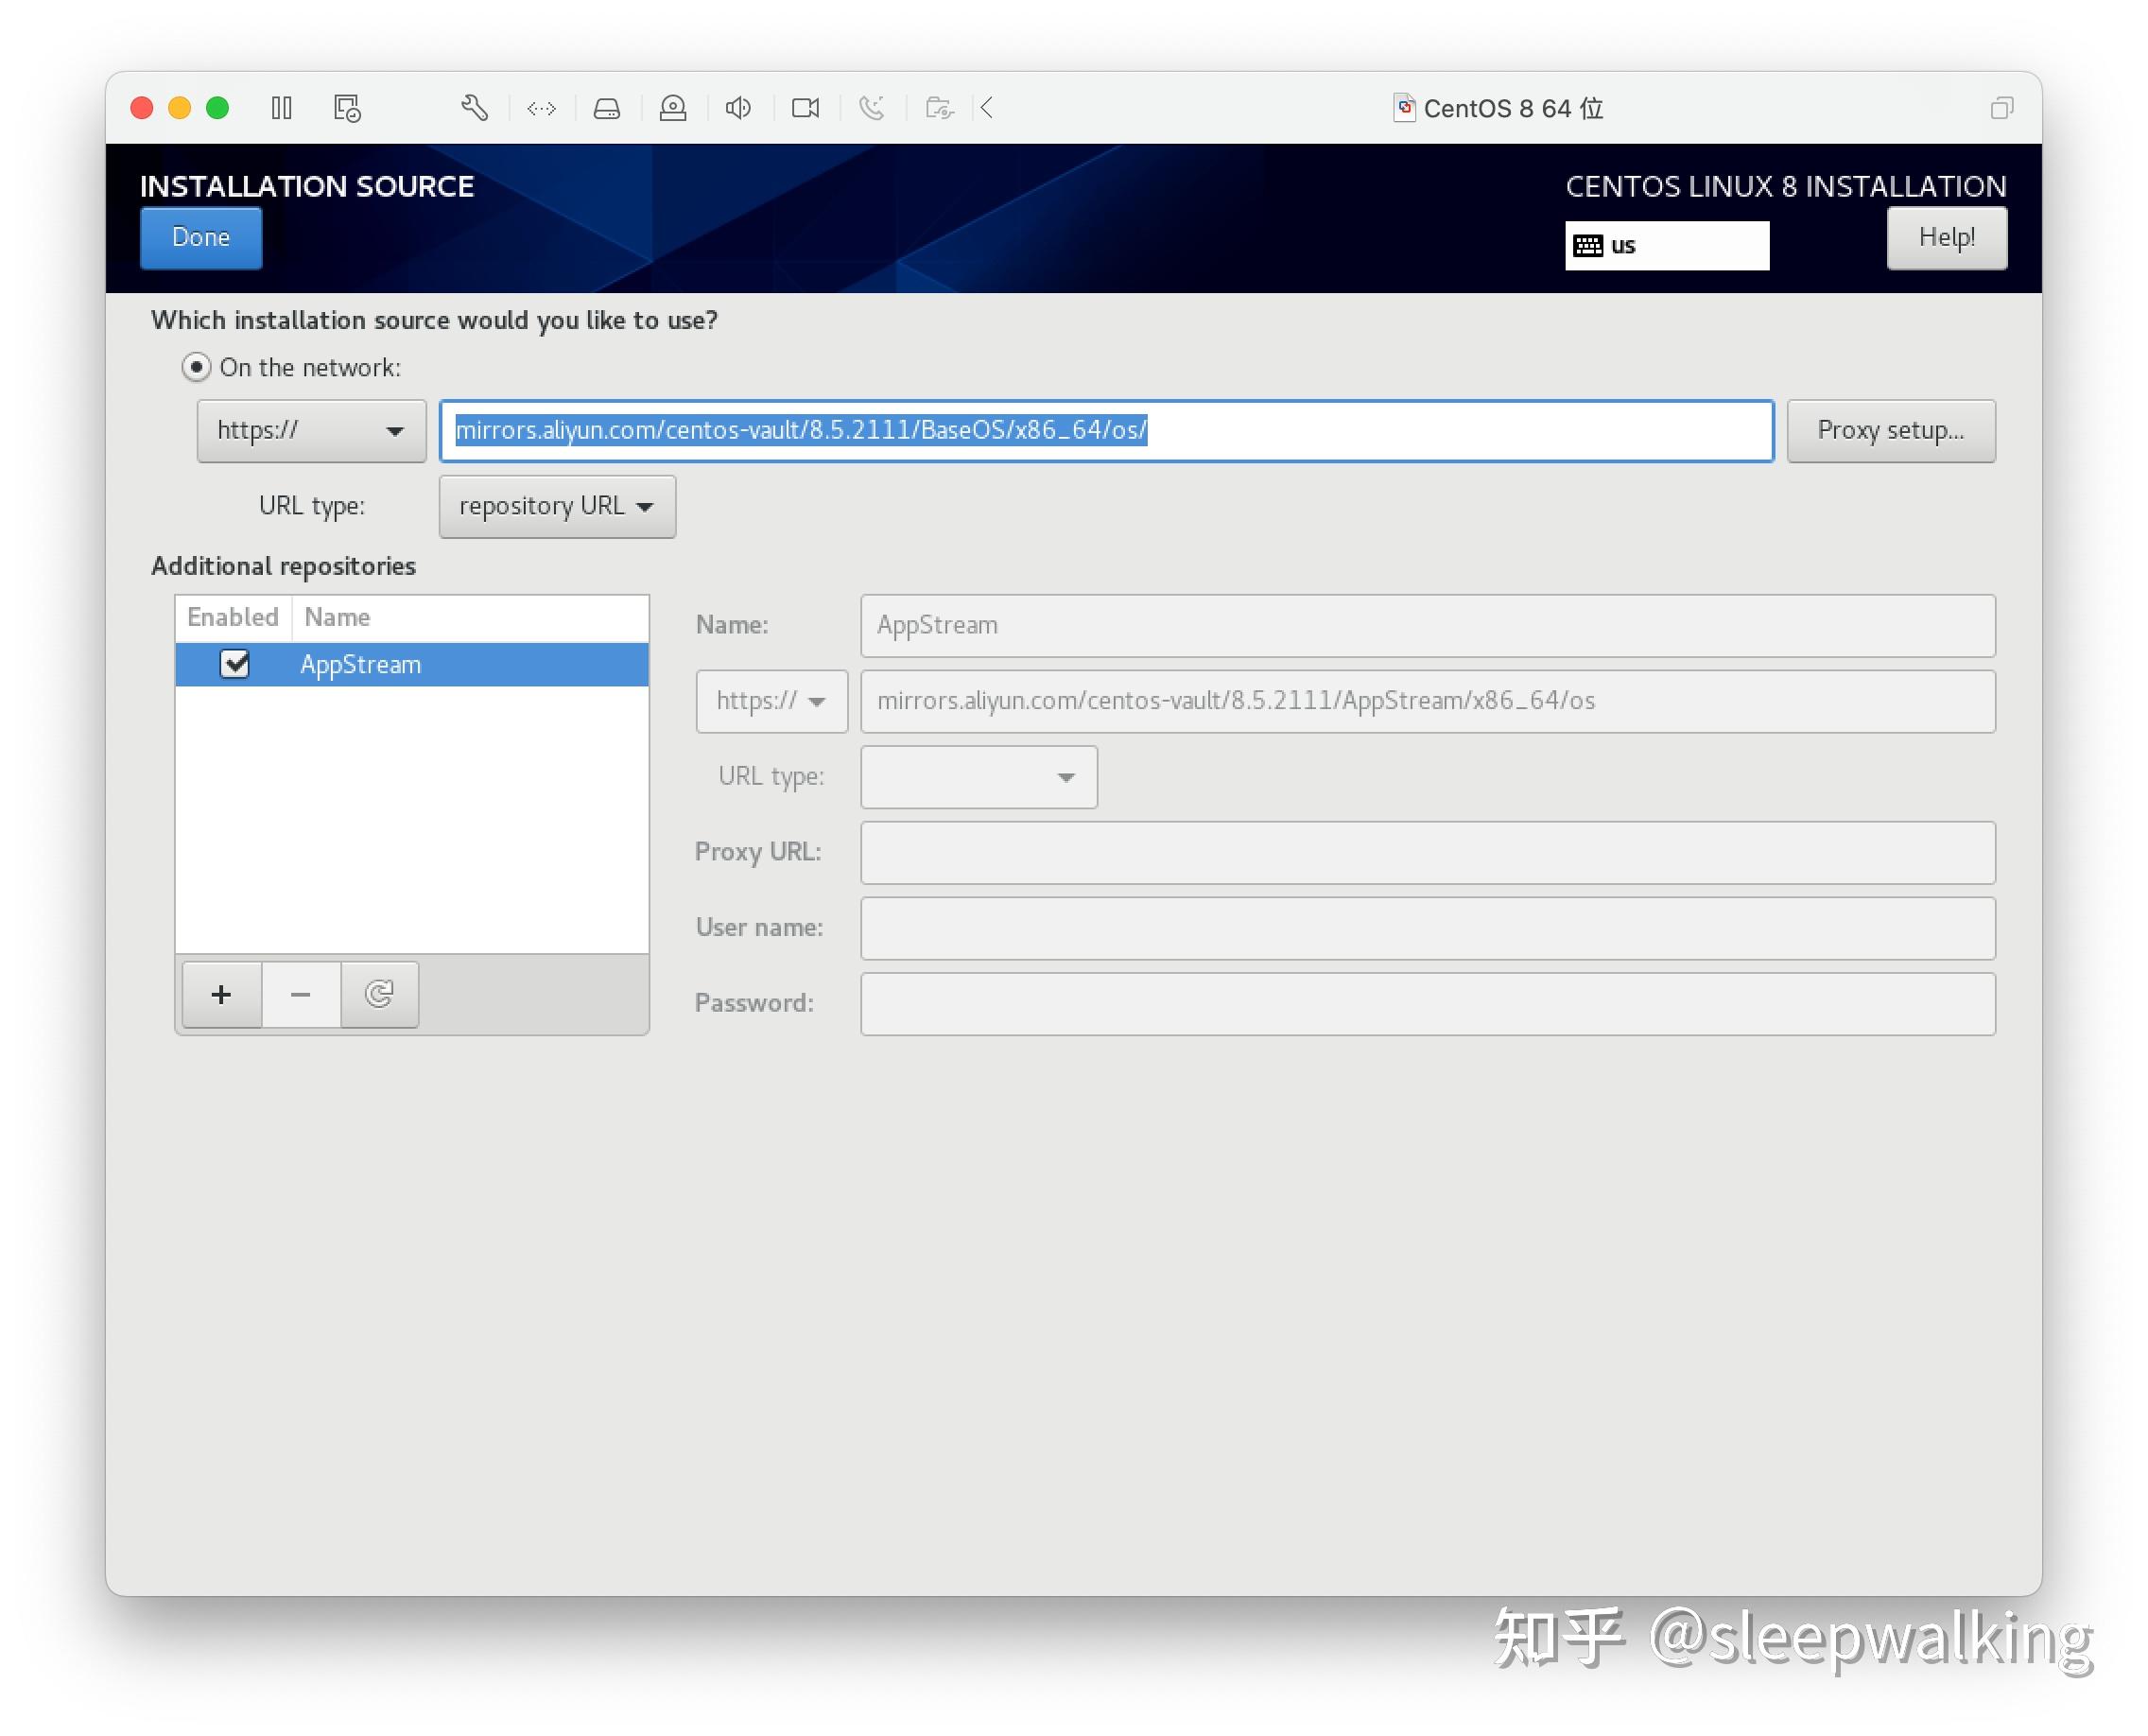The width and height of the screenshot is (2148, 1736).
Task: Open VM settings with the wrench icon
Action: (x=474, y=108)
